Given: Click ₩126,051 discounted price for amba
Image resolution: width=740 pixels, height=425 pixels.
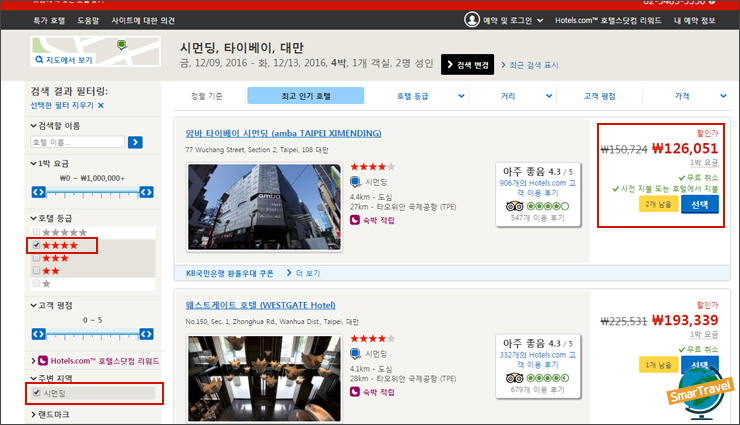Looking at the screenshot, I should click(x=685, y=149).
